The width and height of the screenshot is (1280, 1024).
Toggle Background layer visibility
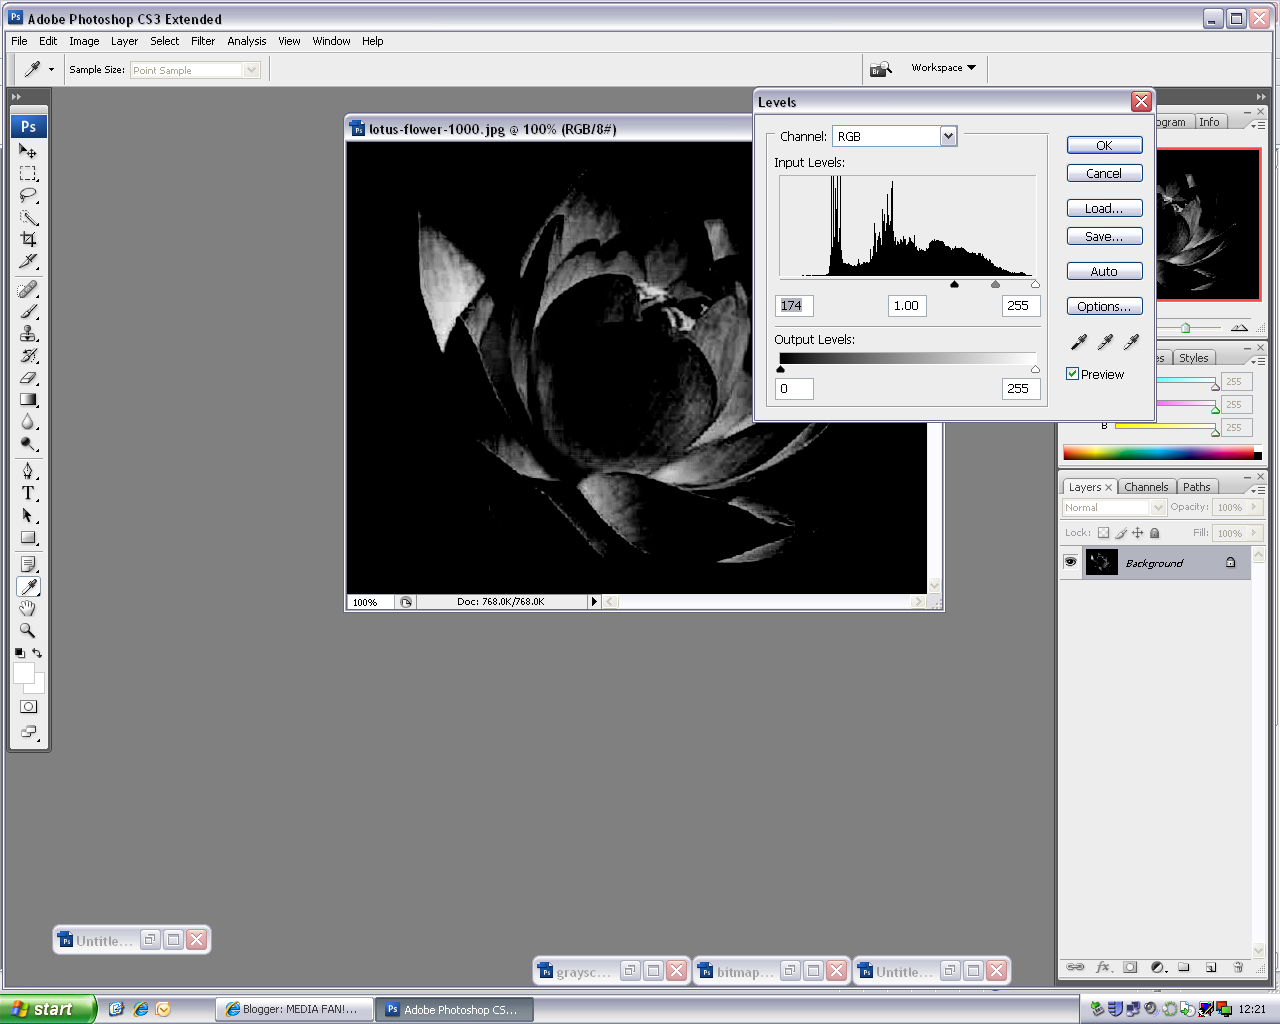(x=1071, y=562)
